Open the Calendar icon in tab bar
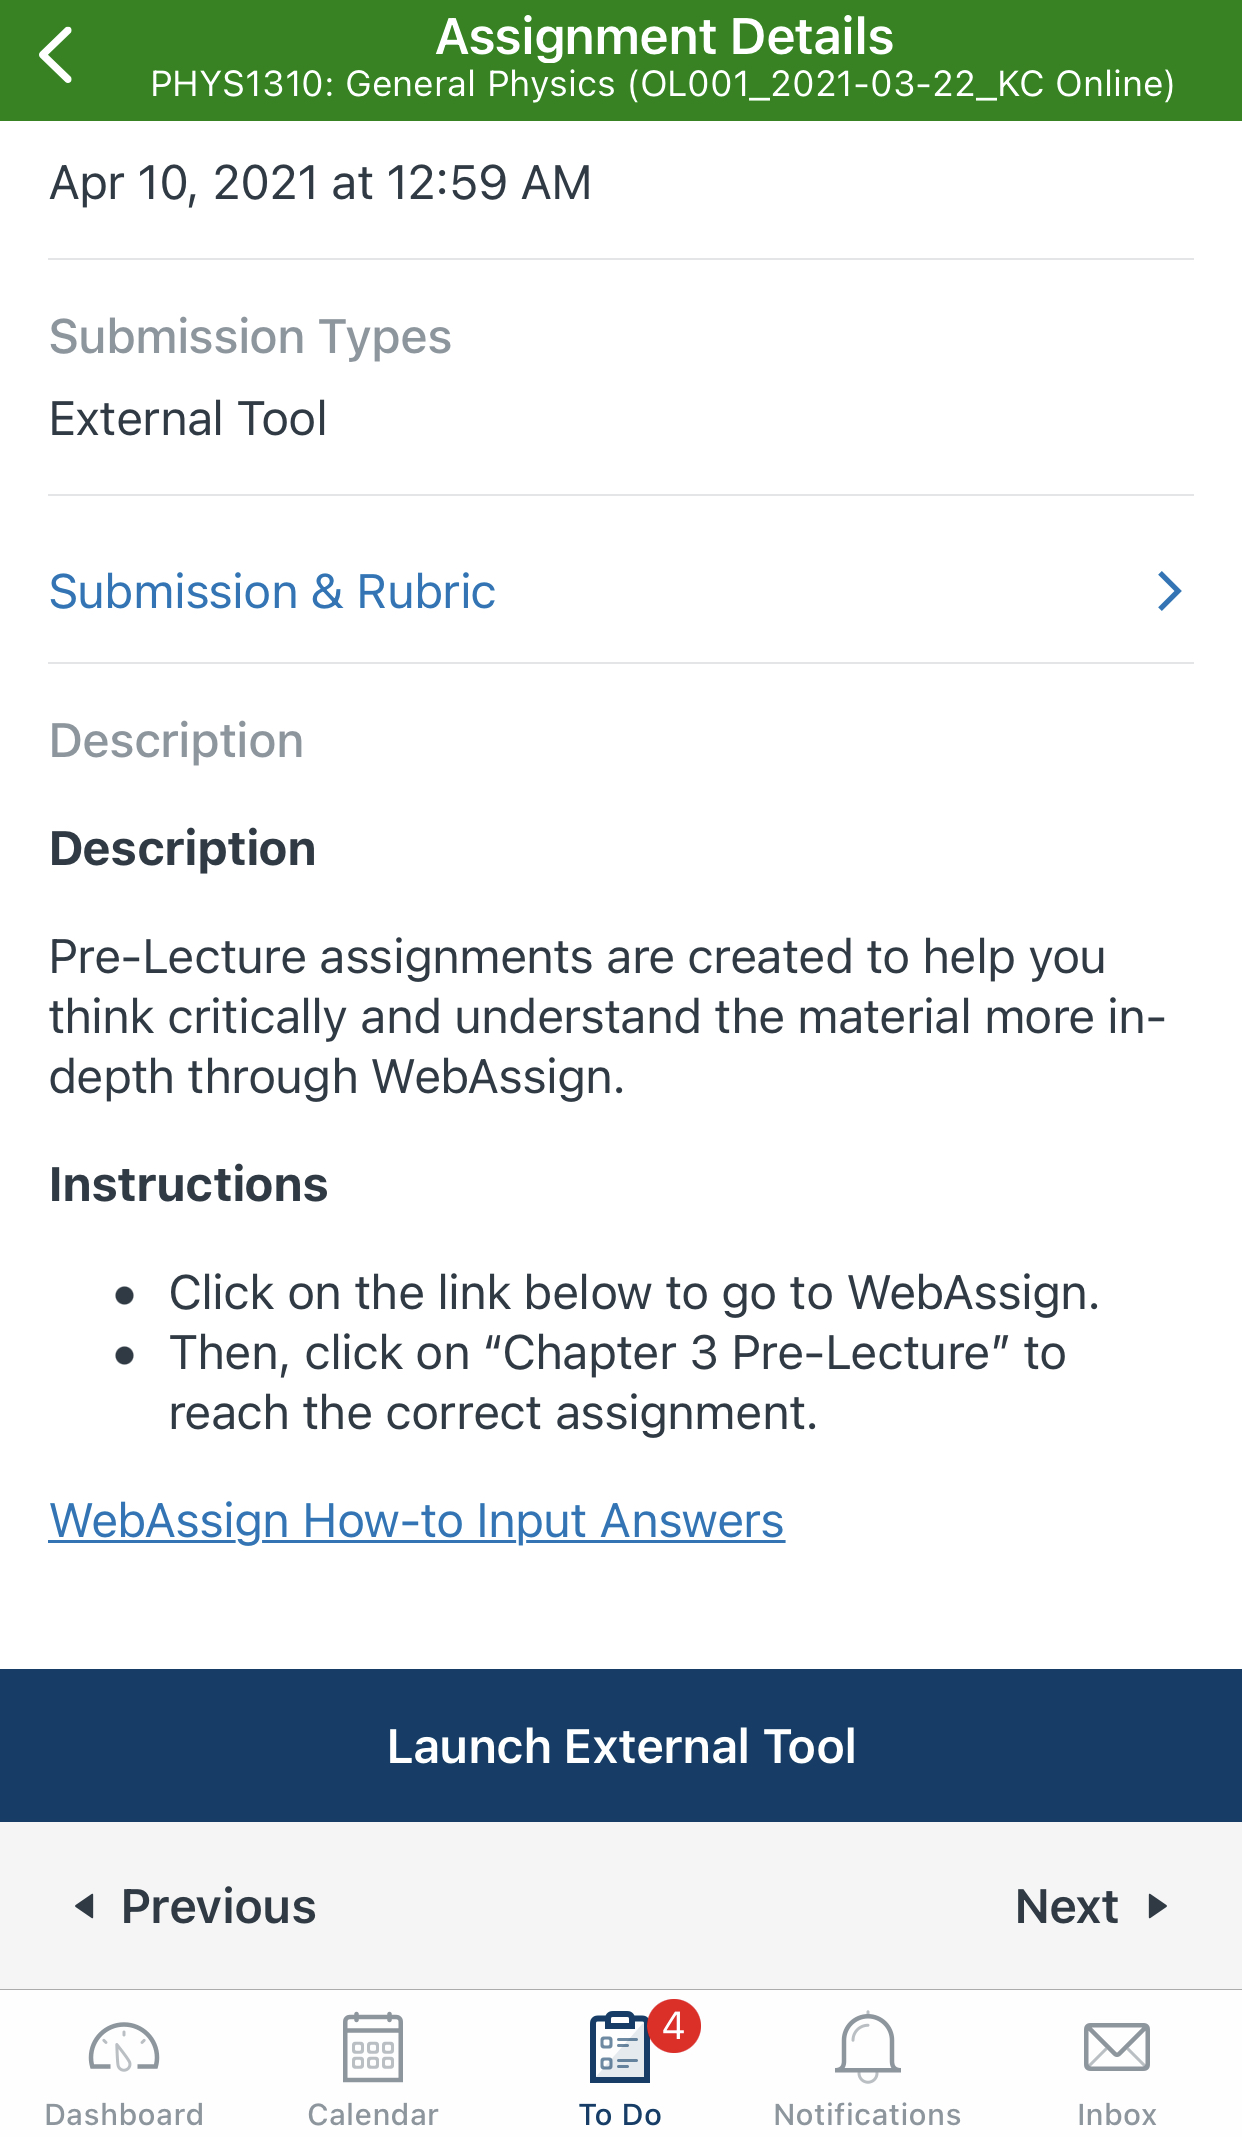The image size is (1242, 2137). (372, 2047)
